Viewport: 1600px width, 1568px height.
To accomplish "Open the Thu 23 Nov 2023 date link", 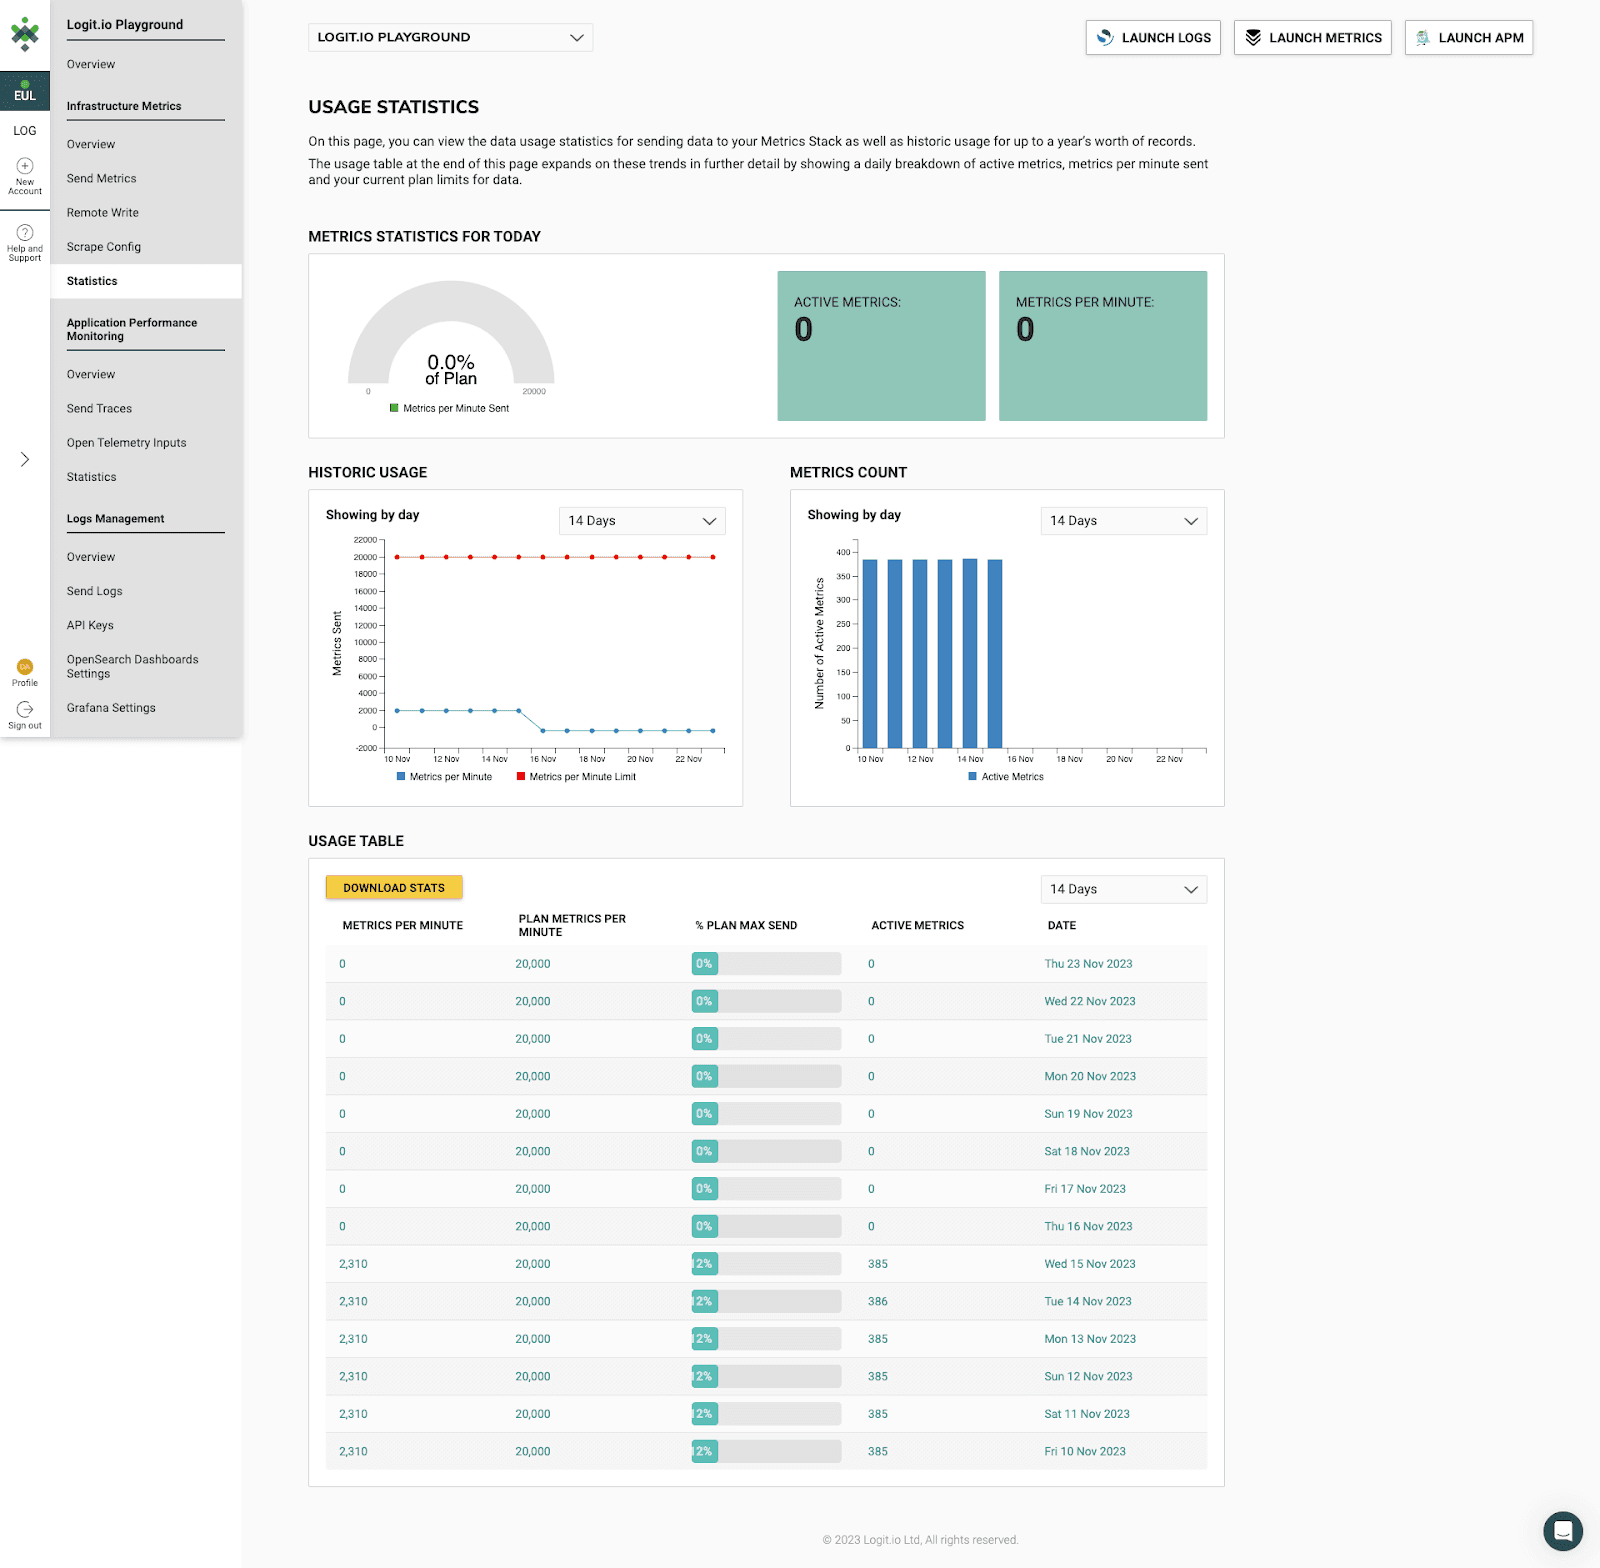I will point(1088,963).
